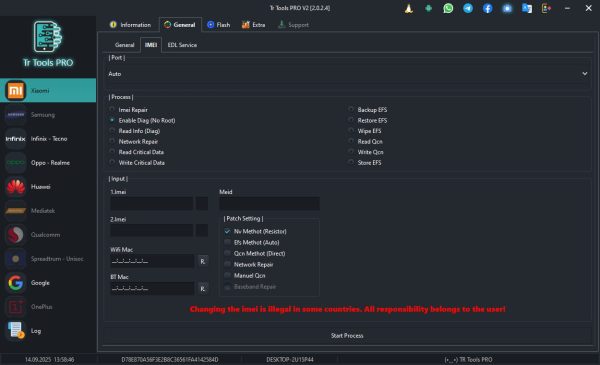Screen dimensions: 600x365
Task: Click the Facebook icon in title bar
Action: click(488, 8)
